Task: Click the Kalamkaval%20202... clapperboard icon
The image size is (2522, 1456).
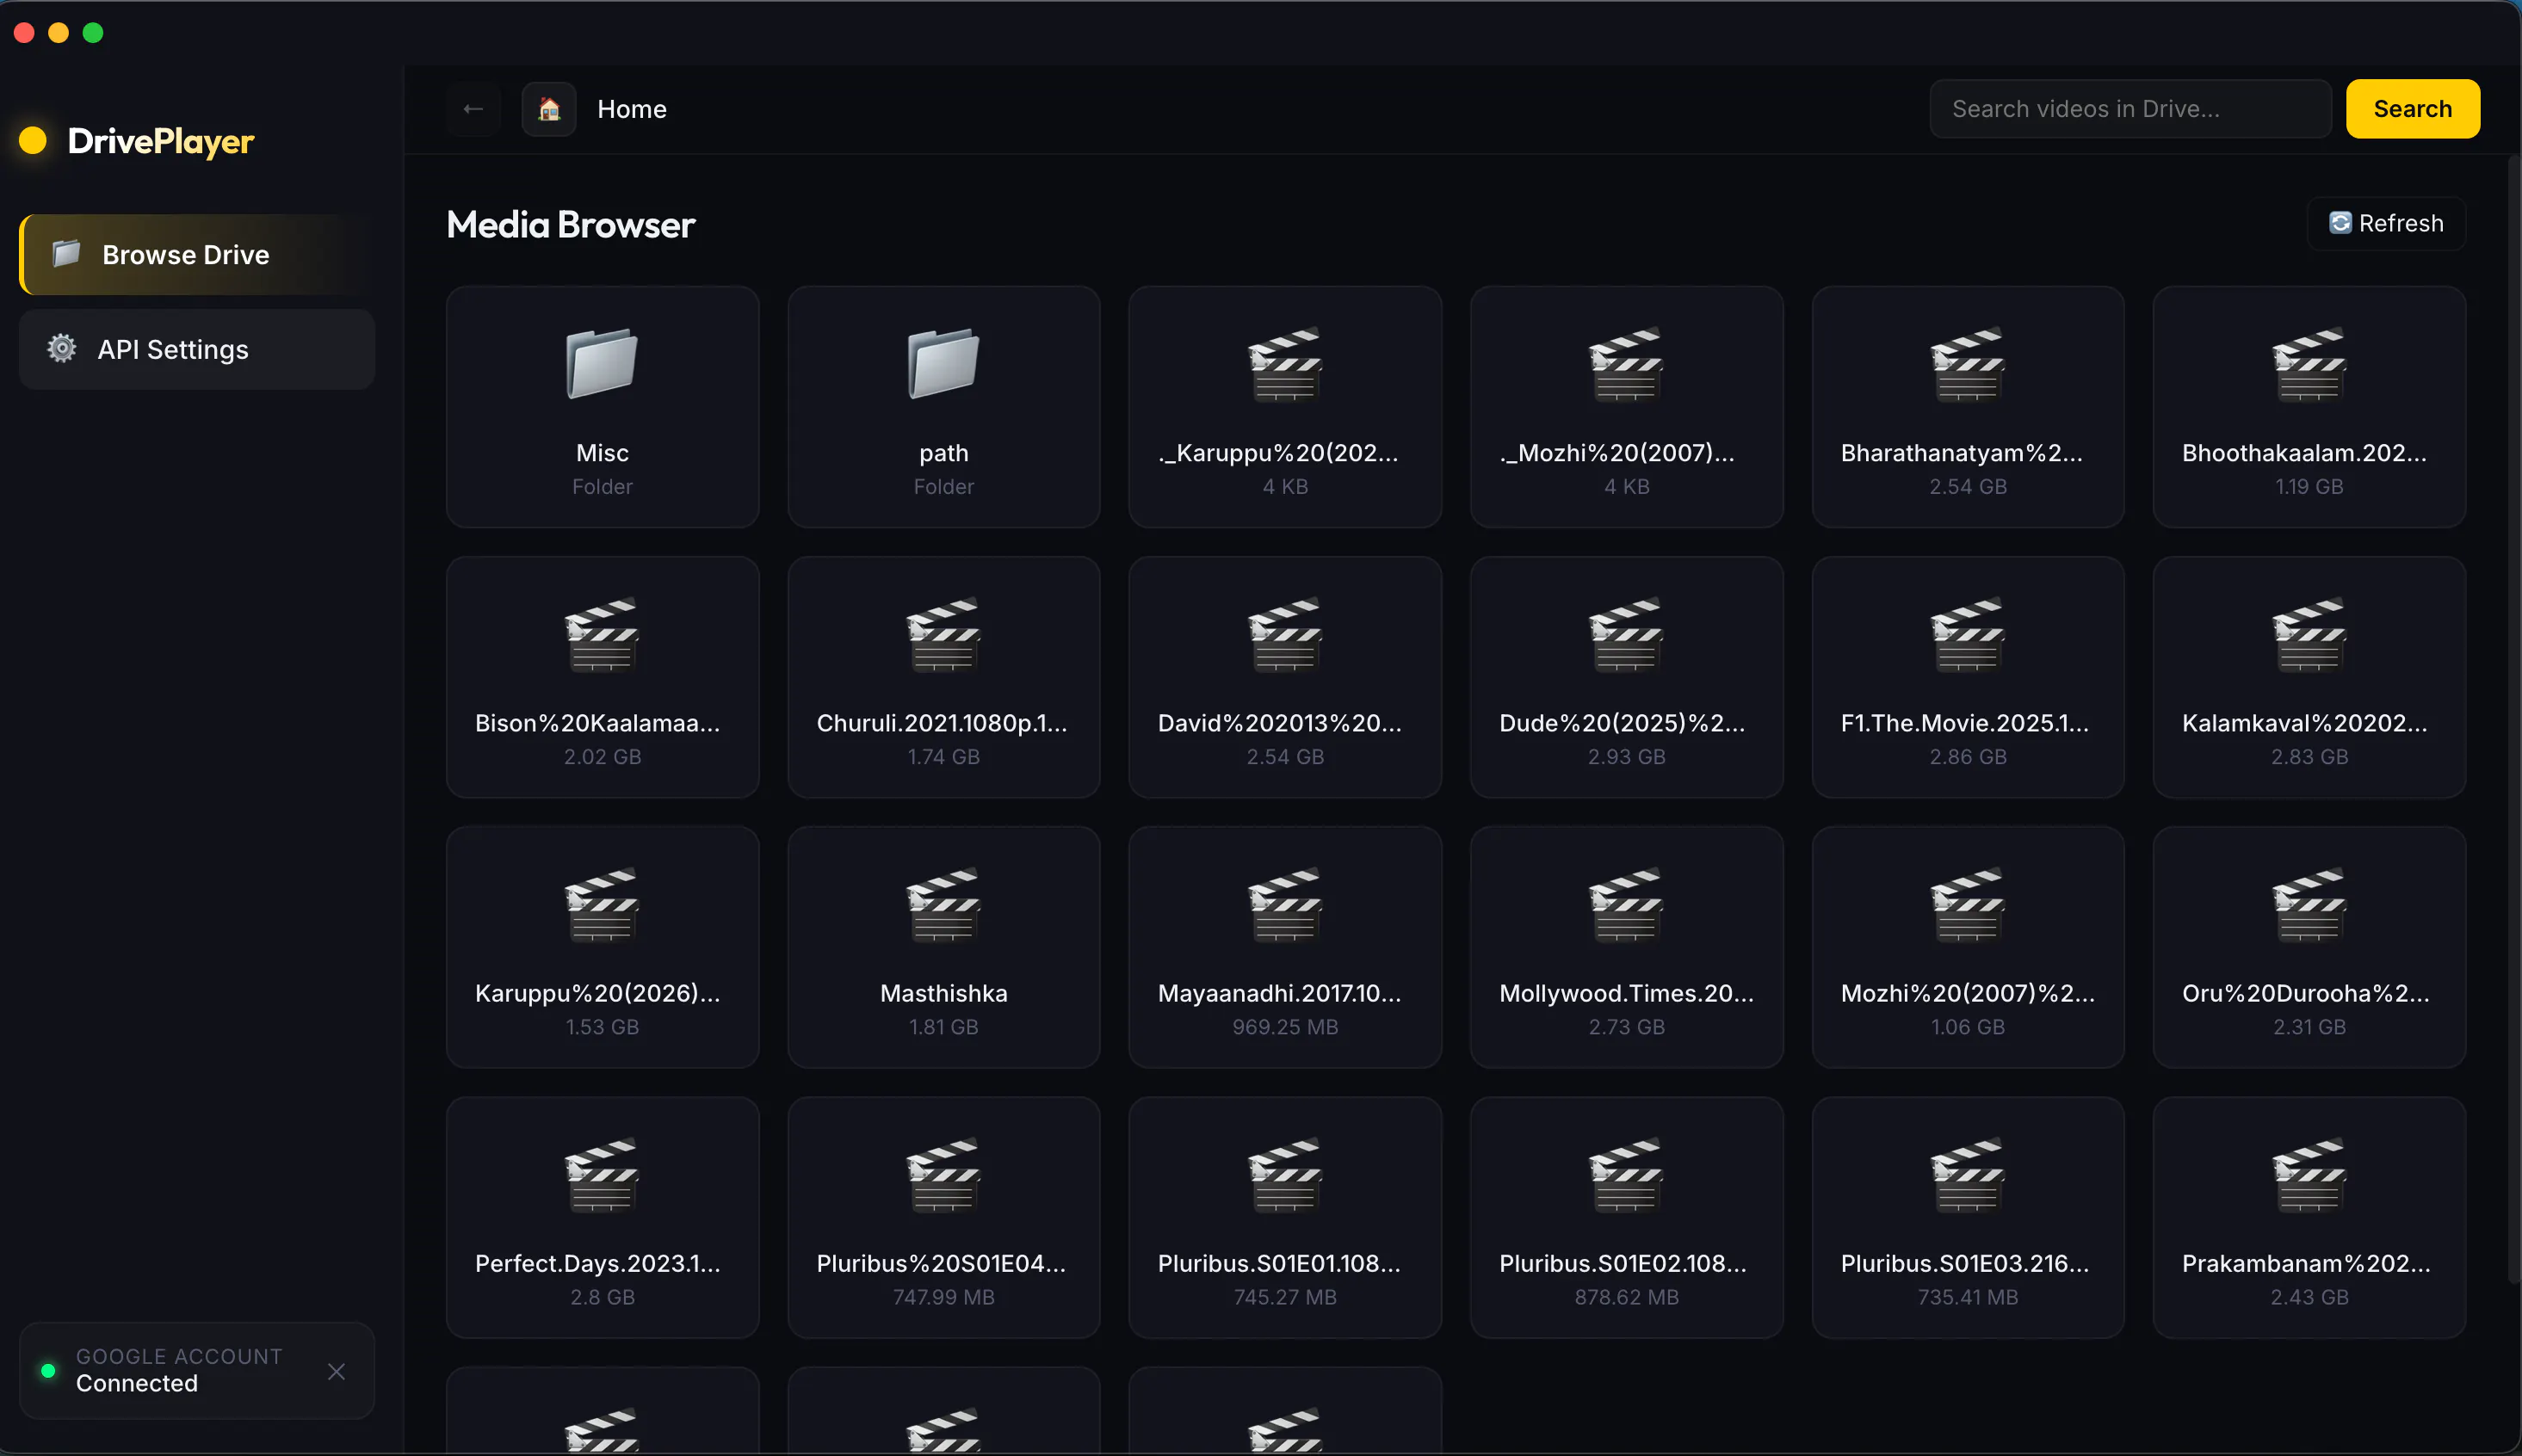Action: (x=2309, y=634)
